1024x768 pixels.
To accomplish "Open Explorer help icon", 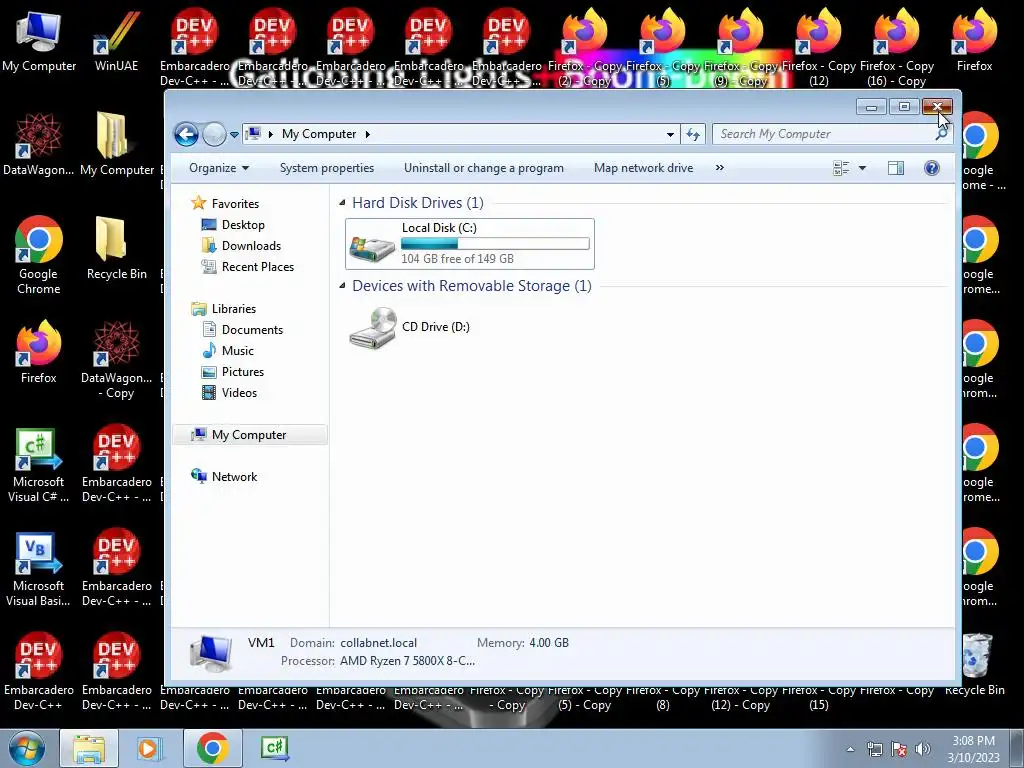I will point(932,168).
